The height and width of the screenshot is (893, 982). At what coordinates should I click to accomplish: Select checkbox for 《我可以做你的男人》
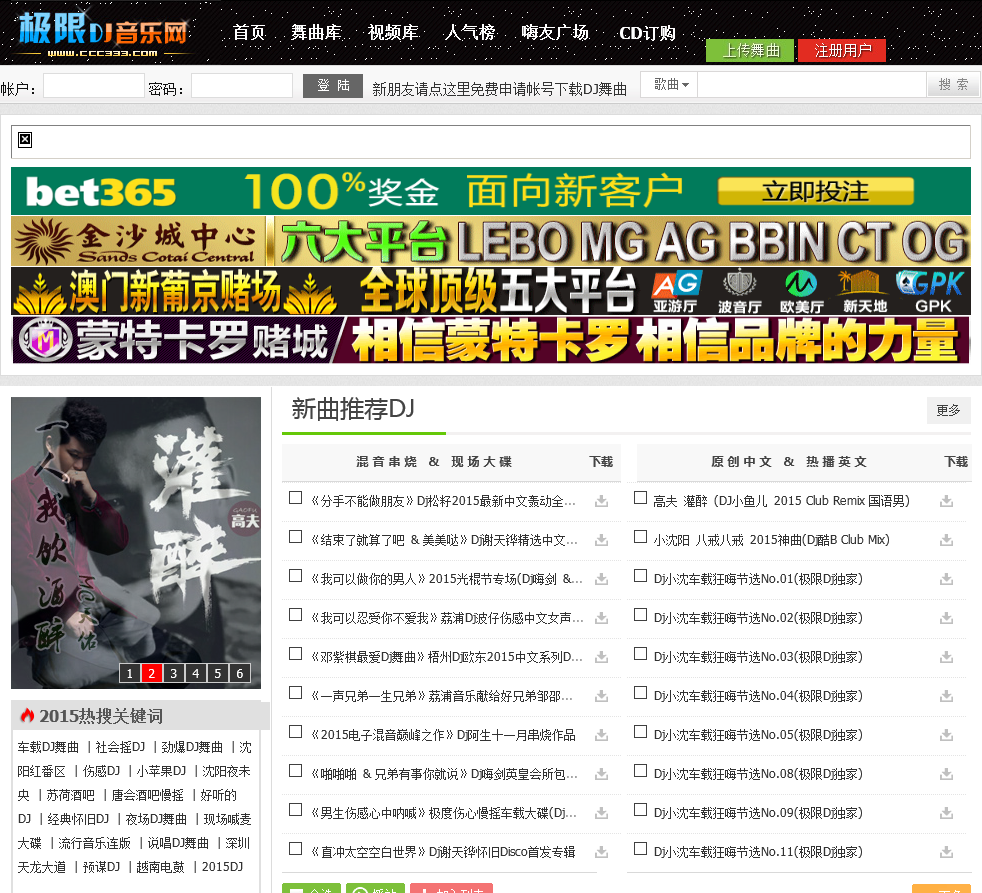(x=296, y=576)
